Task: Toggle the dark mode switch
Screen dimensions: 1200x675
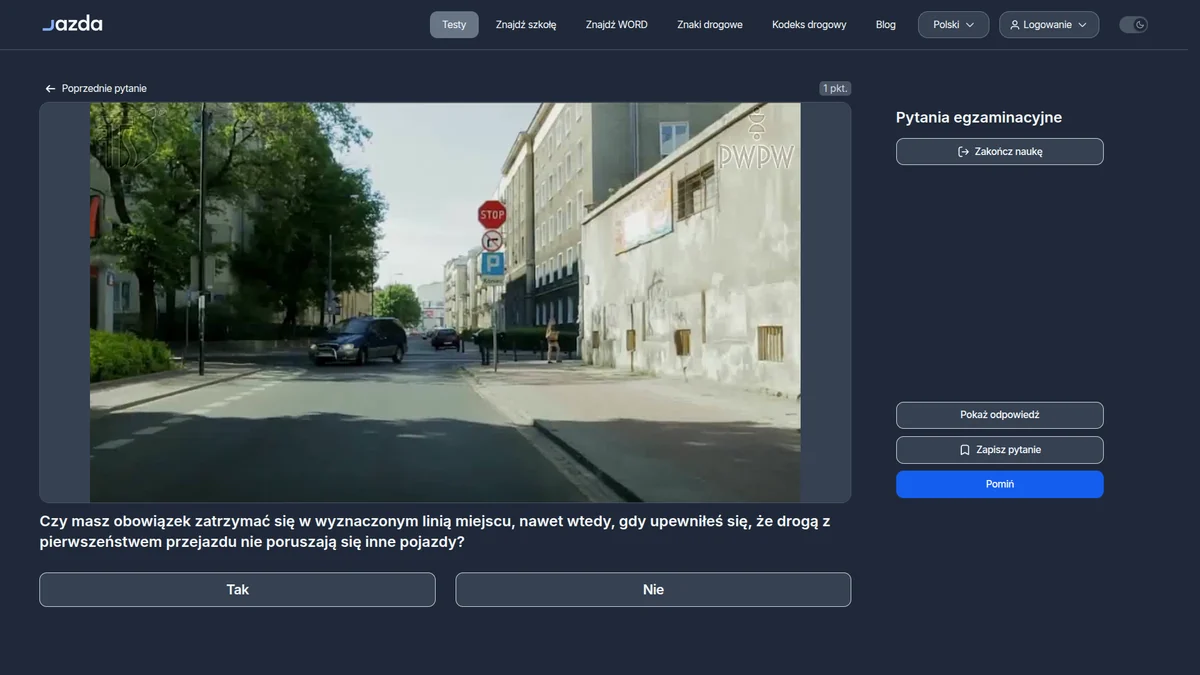Action: 1133,25
